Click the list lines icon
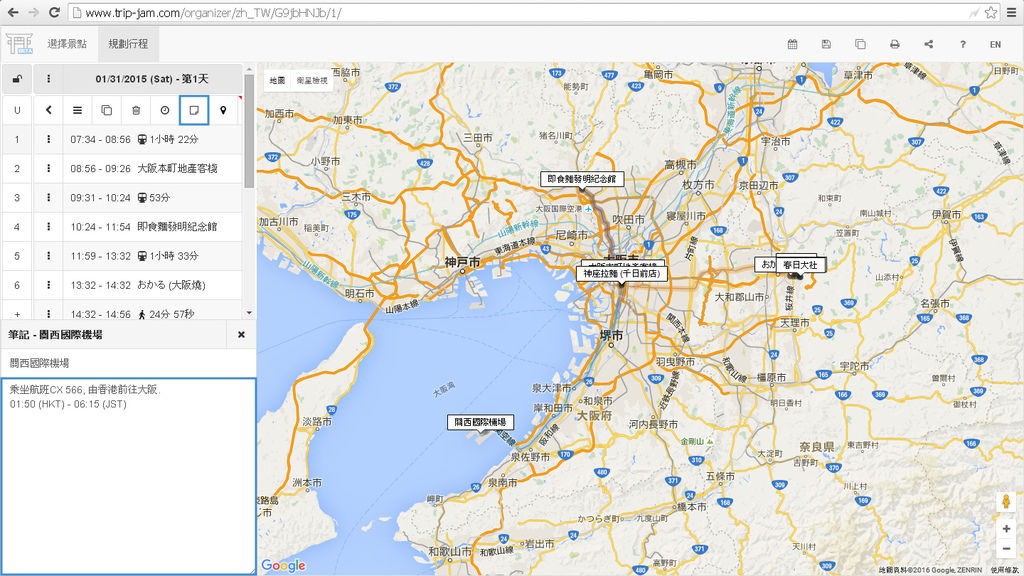The width and height of the screenshot is (1024, 576). tap(77, 110)
